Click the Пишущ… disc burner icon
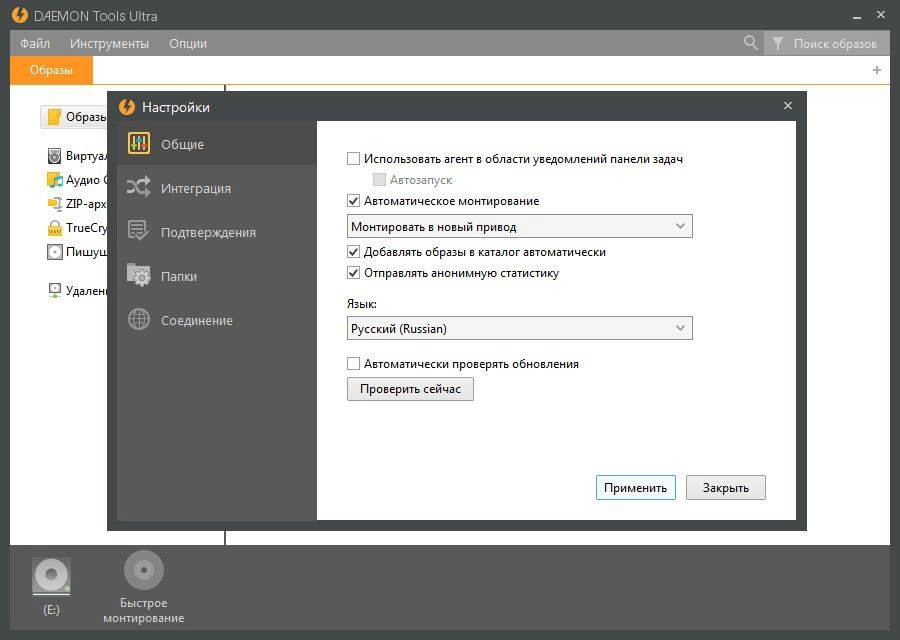The image size is (900, 640). coord(55,251)
